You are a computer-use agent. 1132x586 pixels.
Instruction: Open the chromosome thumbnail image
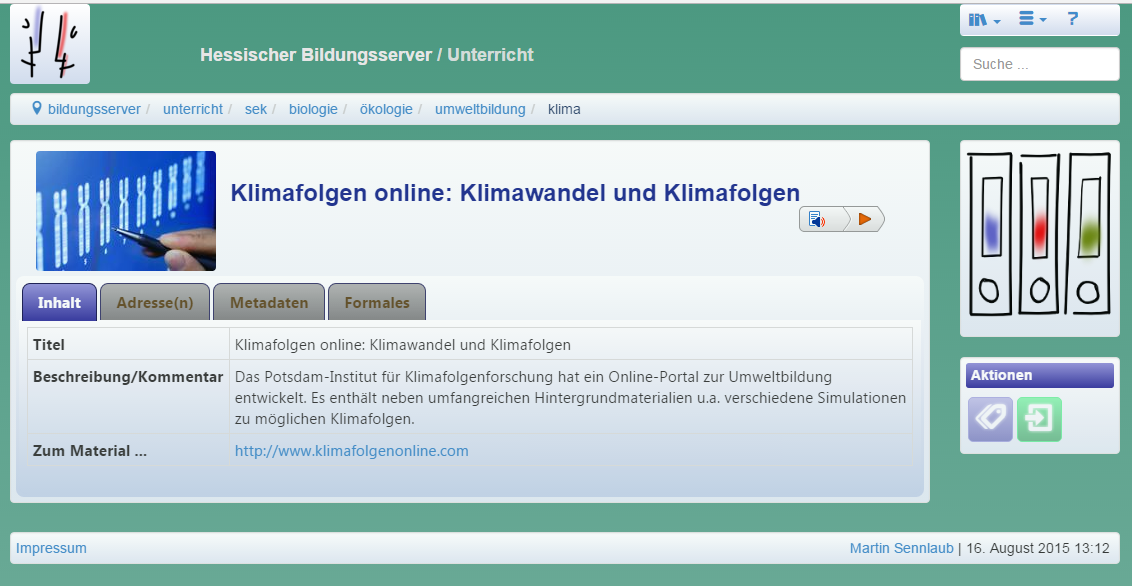126,211
